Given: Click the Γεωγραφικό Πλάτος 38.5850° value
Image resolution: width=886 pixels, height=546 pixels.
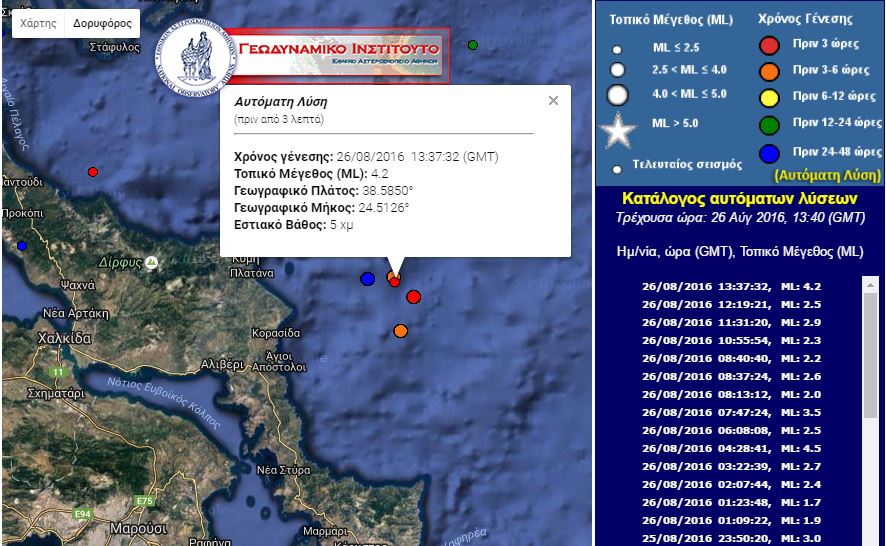Looking at the screenshot, I should (x=388, y=190).
